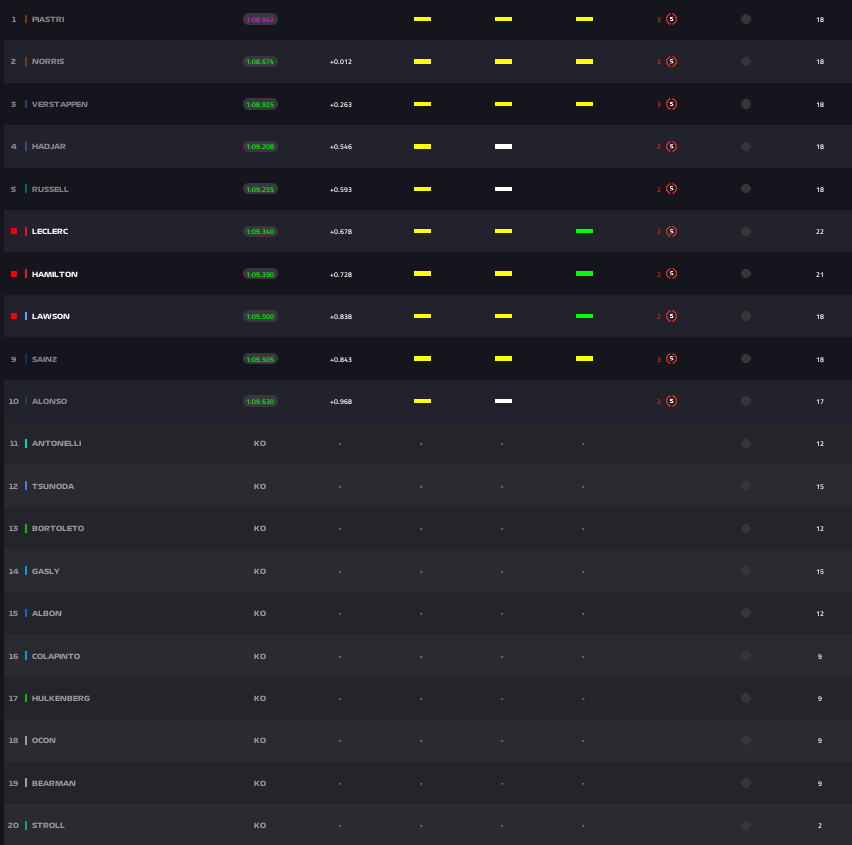Click the lap time 1:09.505

click(x=260, y=359)
